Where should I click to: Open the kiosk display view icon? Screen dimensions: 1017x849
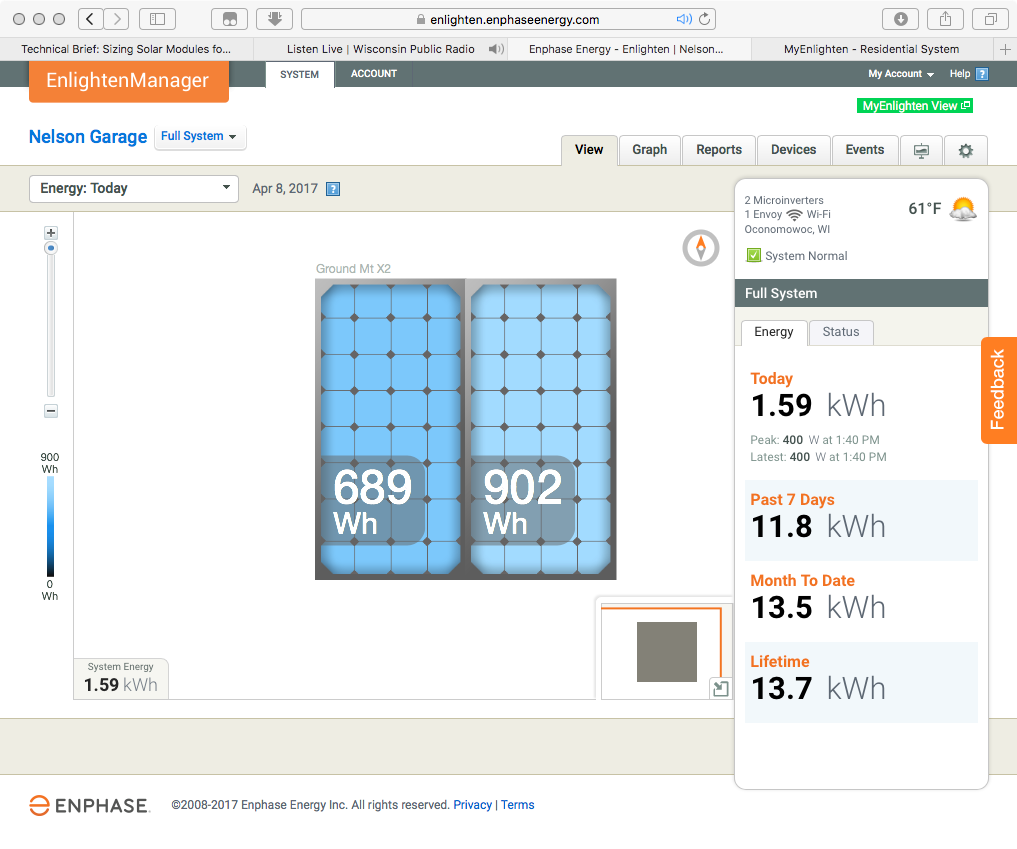tap(921, 150)
